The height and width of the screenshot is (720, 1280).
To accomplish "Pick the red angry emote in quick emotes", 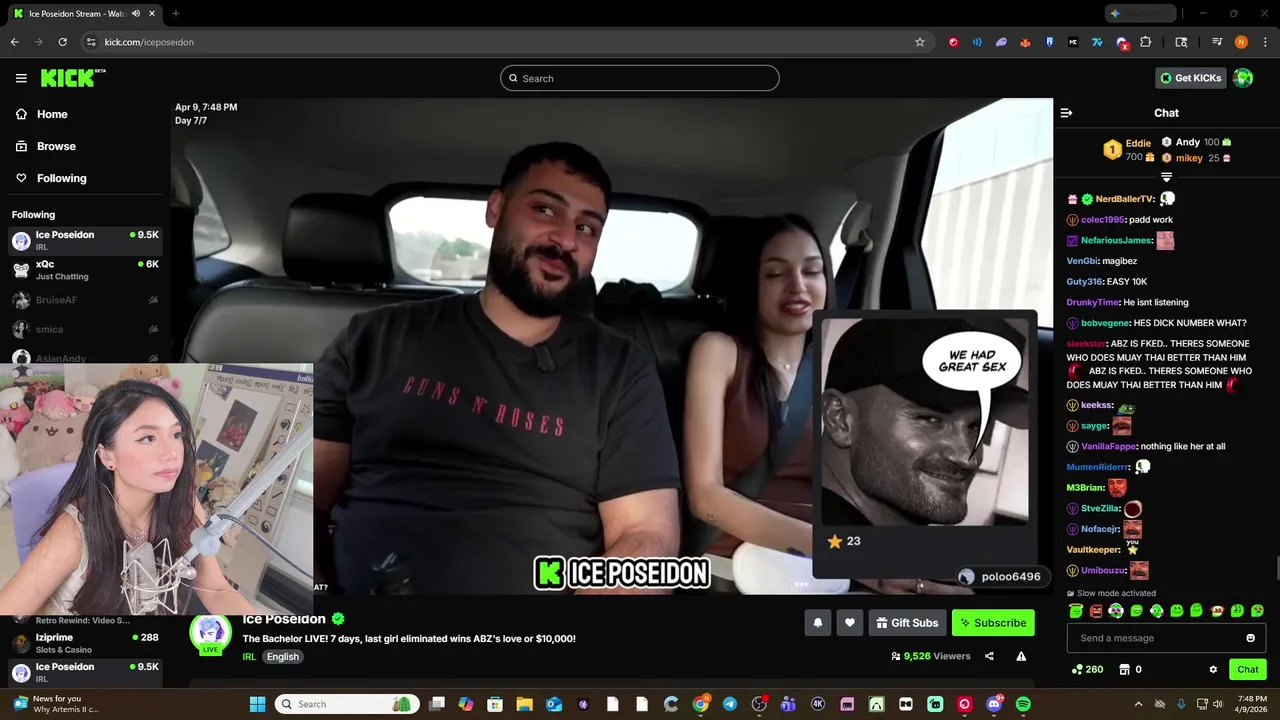I will (x=1096, y=611).
